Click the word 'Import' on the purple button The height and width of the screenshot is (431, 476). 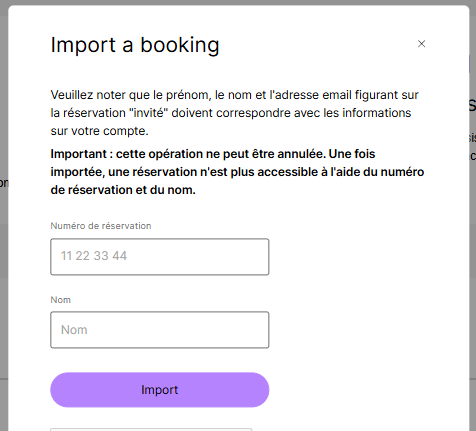point(160,390)
